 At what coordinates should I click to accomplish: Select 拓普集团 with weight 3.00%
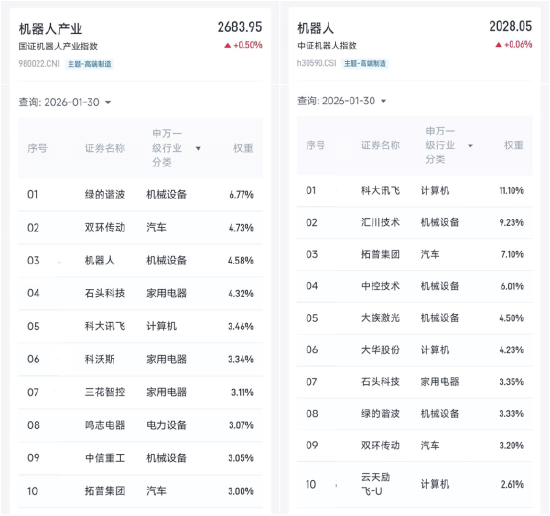pyautogui.click(x=105, y=491)
